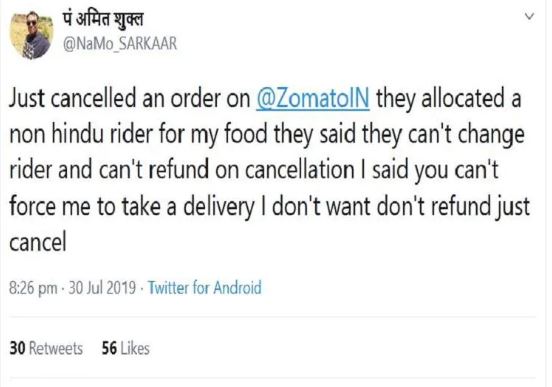The height and width of the screenshot is (387, 552).
Task: Open the tweet author's profile photo
Action: [x=31, y=35]
